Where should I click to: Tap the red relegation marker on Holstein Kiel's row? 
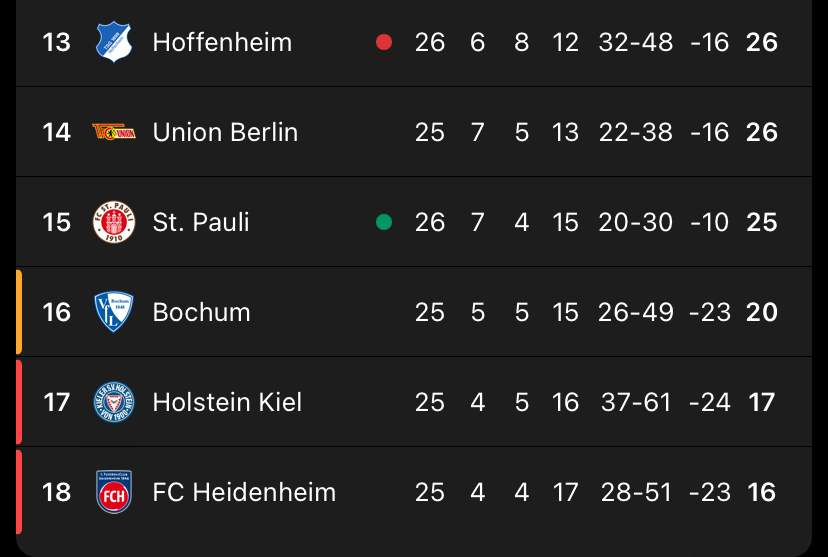[x=19, y=402]
